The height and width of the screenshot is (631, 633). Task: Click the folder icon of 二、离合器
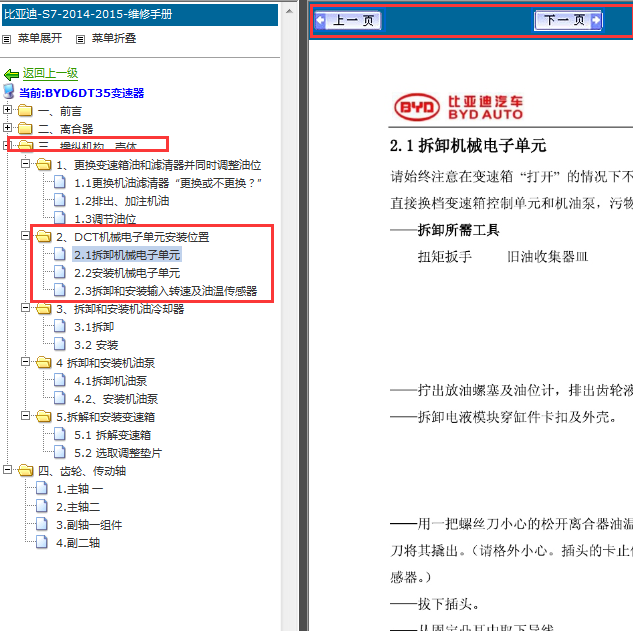point(25,128)
